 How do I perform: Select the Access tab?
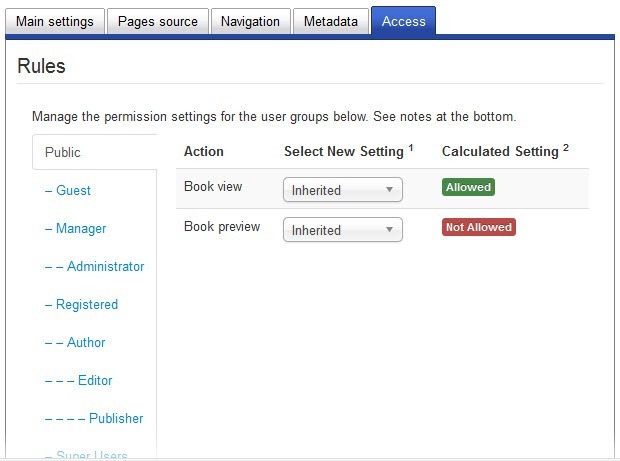click(x=403, y=21)
